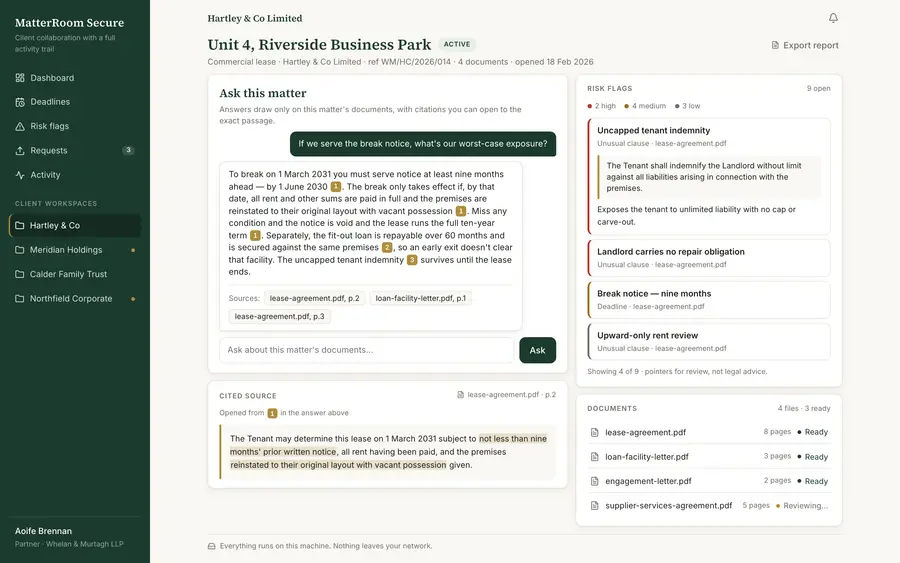900x563 pixels.
Task: Expand Landlord carries no repair obligation card
Action: 709,258
